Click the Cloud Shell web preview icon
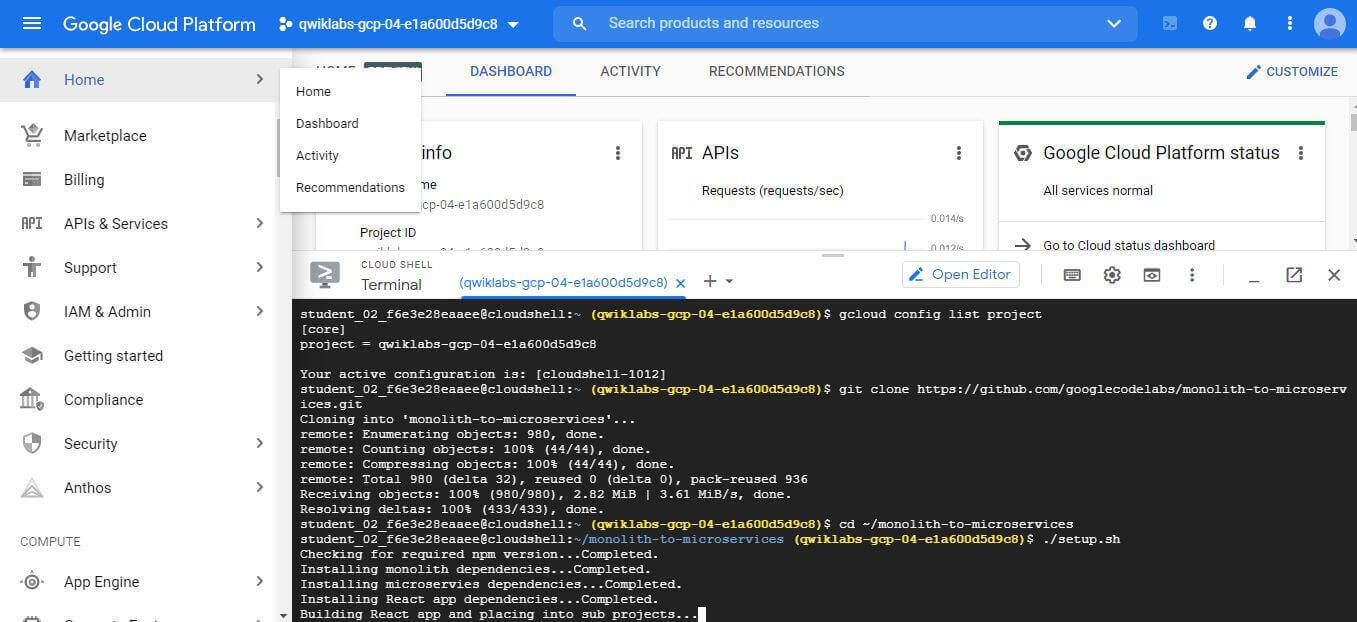 (1152, 275)
